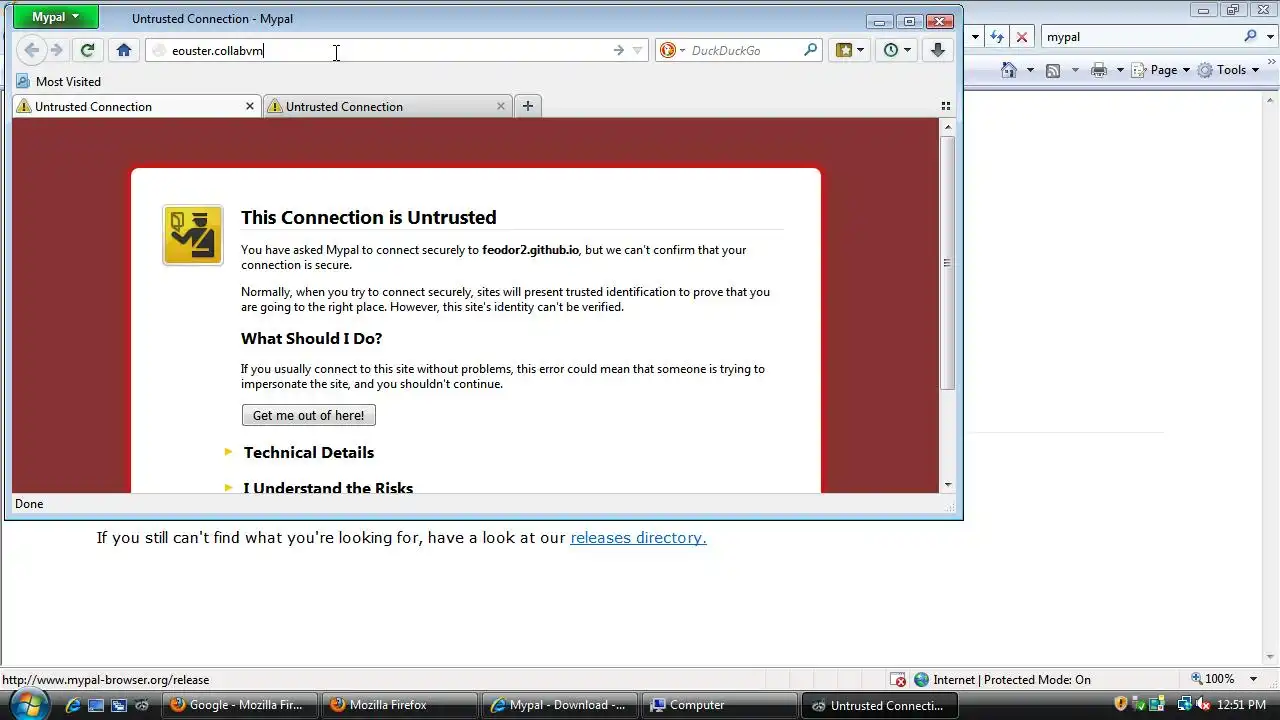This screenshot has width=1280, height=720.
Task: Switch to Google - Mozilla Firefox taskbar button
Action: pyautogui.click(x=240, y=705)
